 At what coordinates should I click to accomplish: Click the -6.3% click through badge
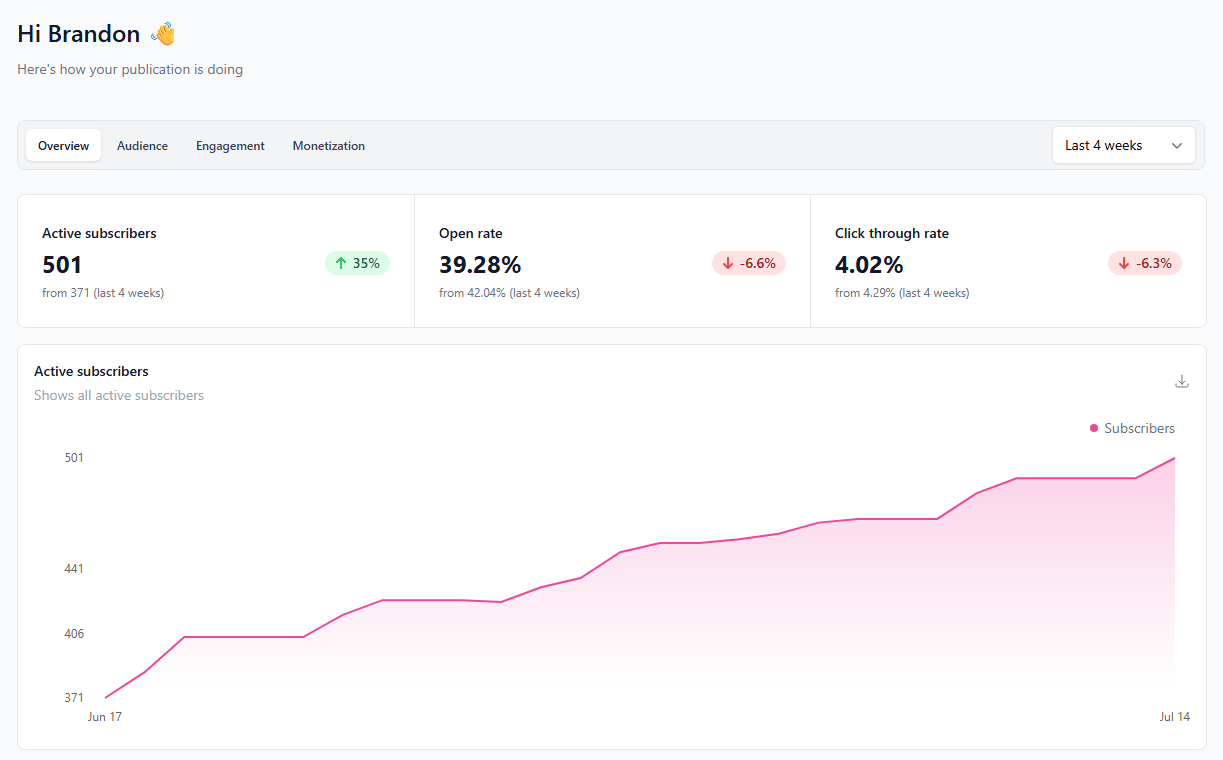click(1145, 263)
